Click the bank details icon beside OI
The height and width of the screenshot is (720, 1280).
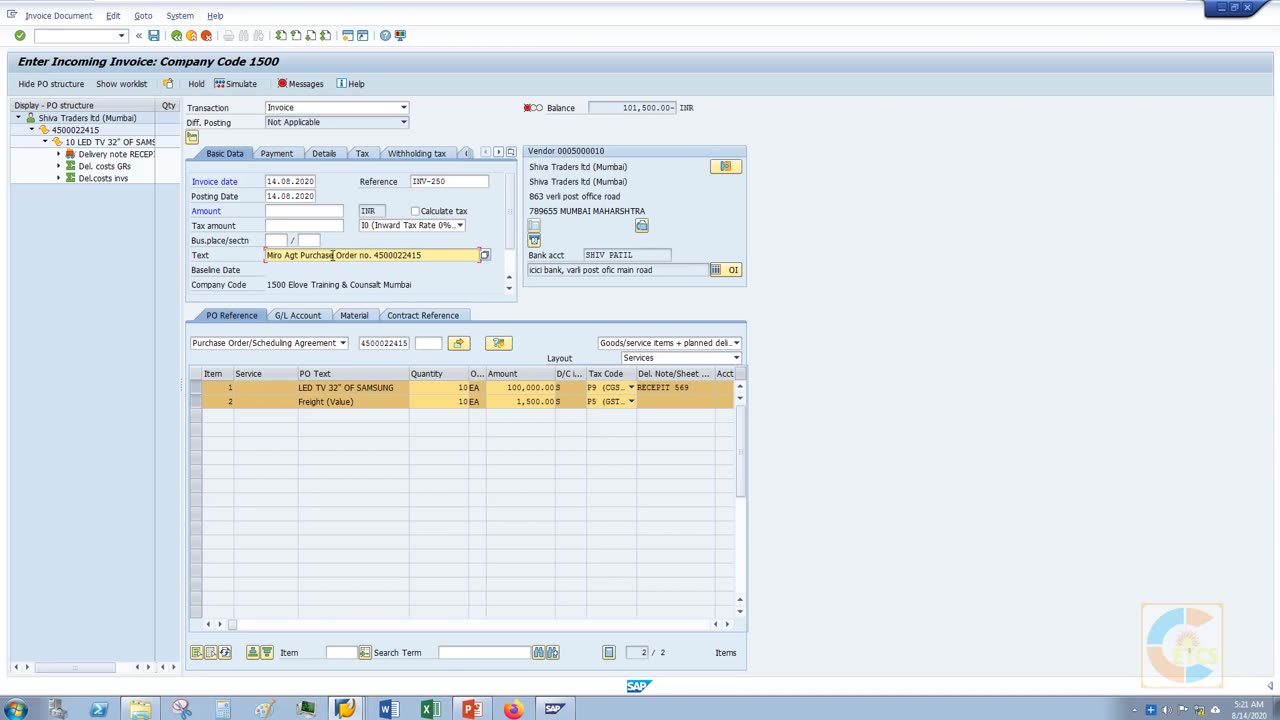pos(716,270)
